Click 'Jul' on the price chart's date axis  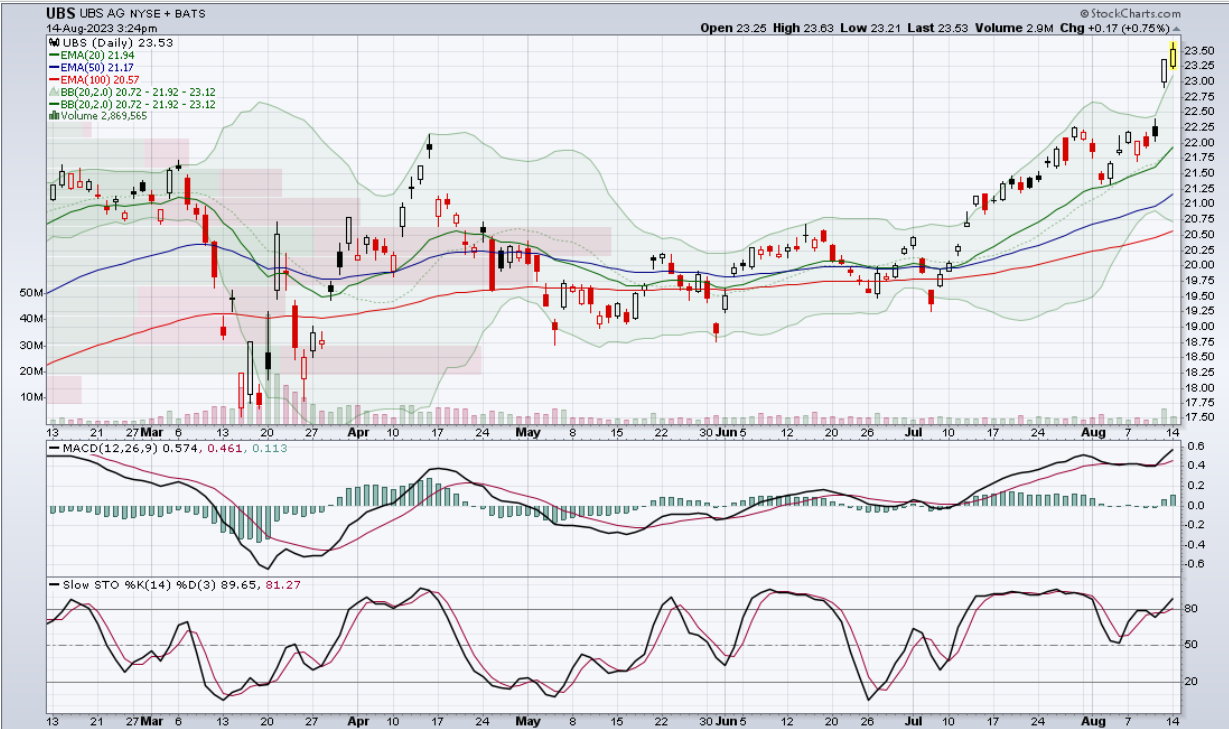[913, 432]
